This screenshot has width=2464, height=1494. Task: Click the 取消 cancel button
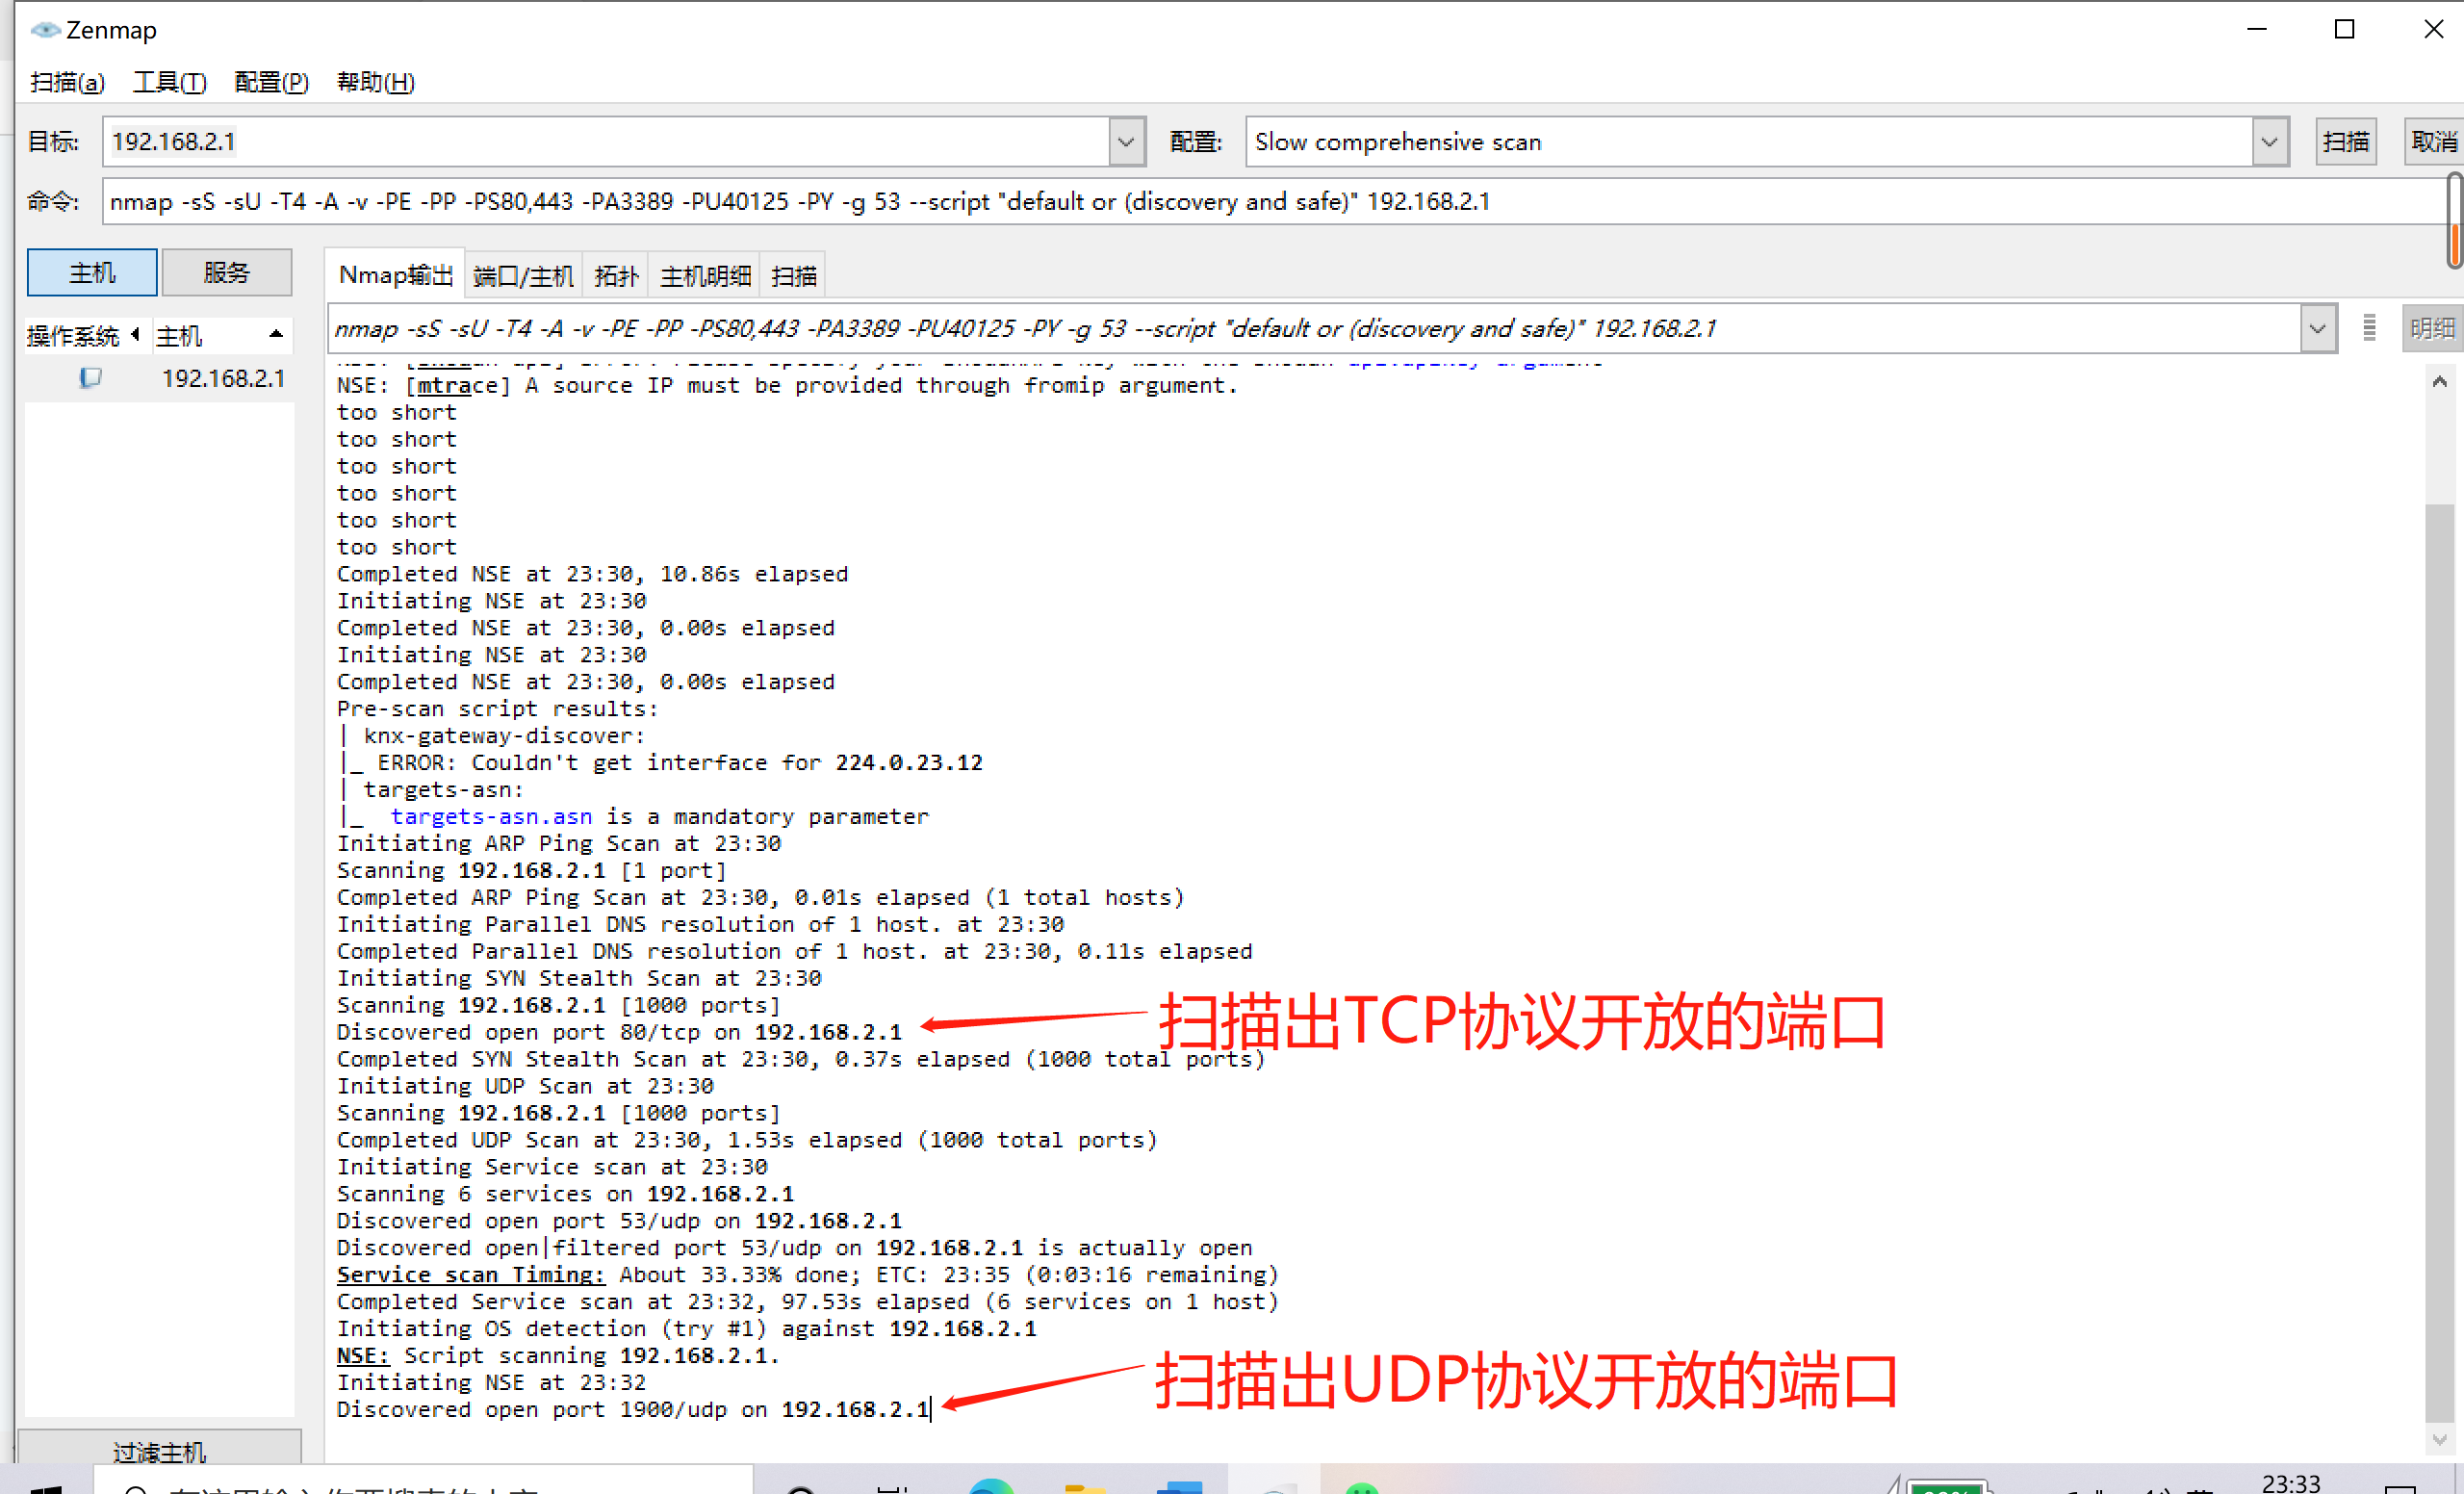(2433, 141)
